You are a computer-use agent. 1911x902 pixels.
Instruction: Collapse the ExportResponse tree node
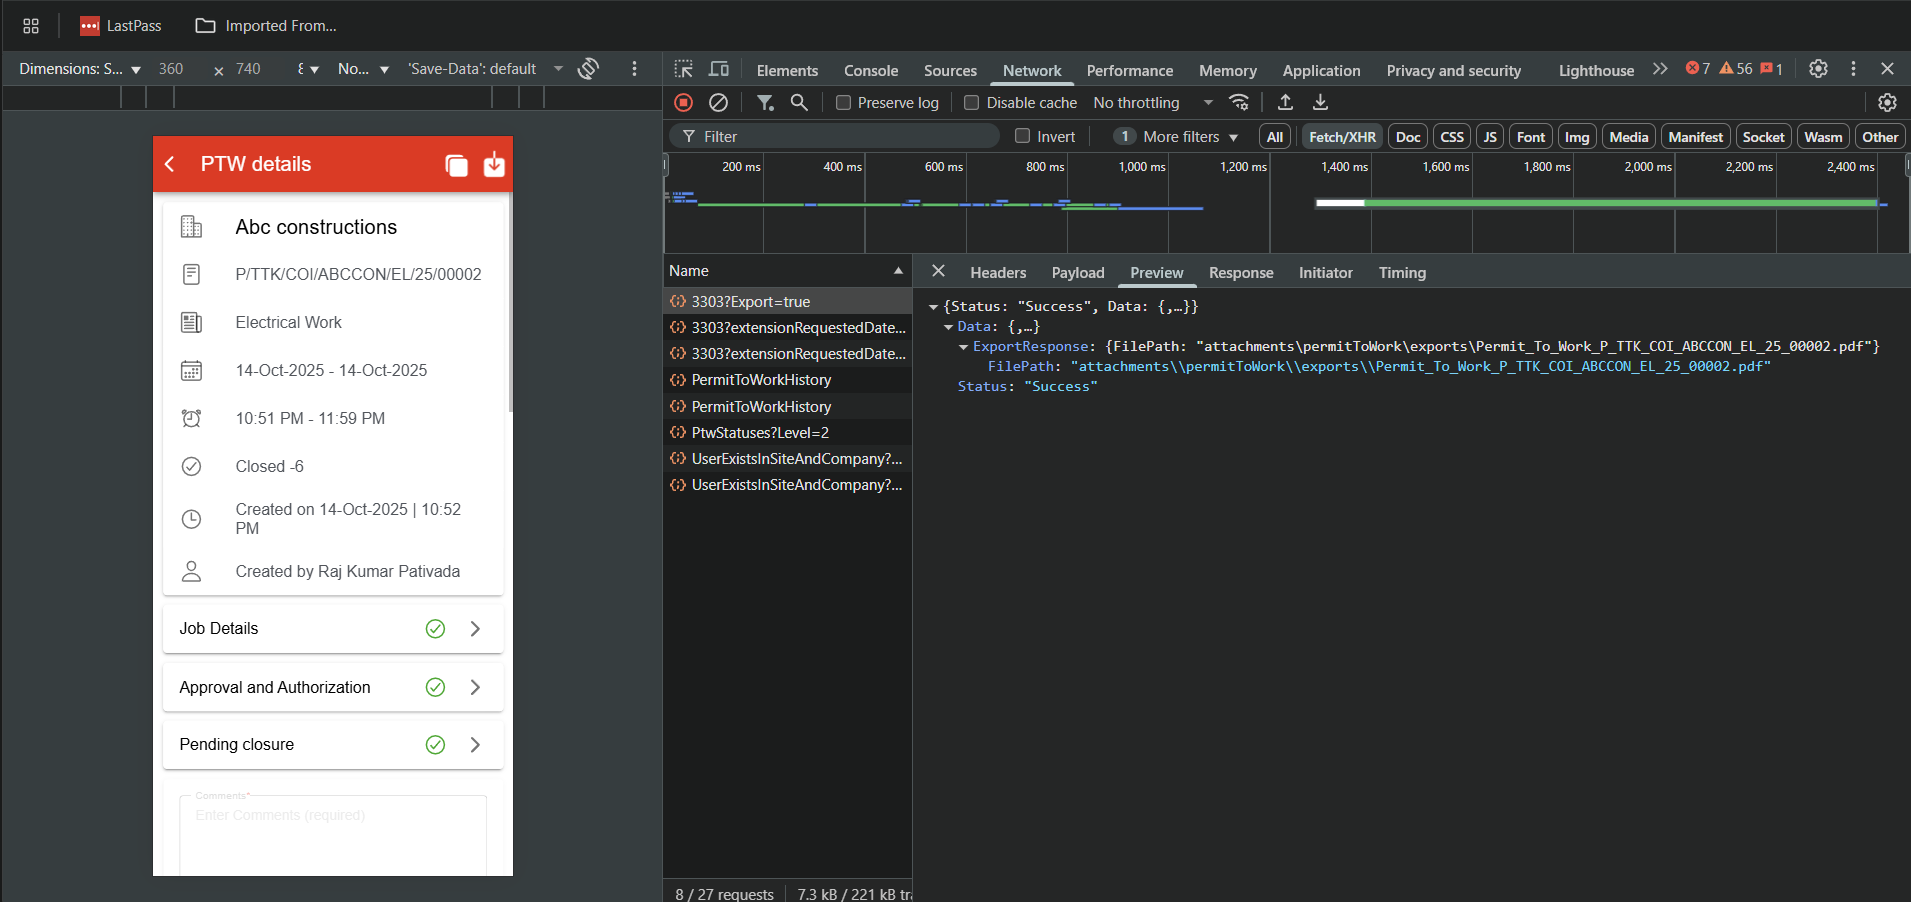click(x=964, y=347)
